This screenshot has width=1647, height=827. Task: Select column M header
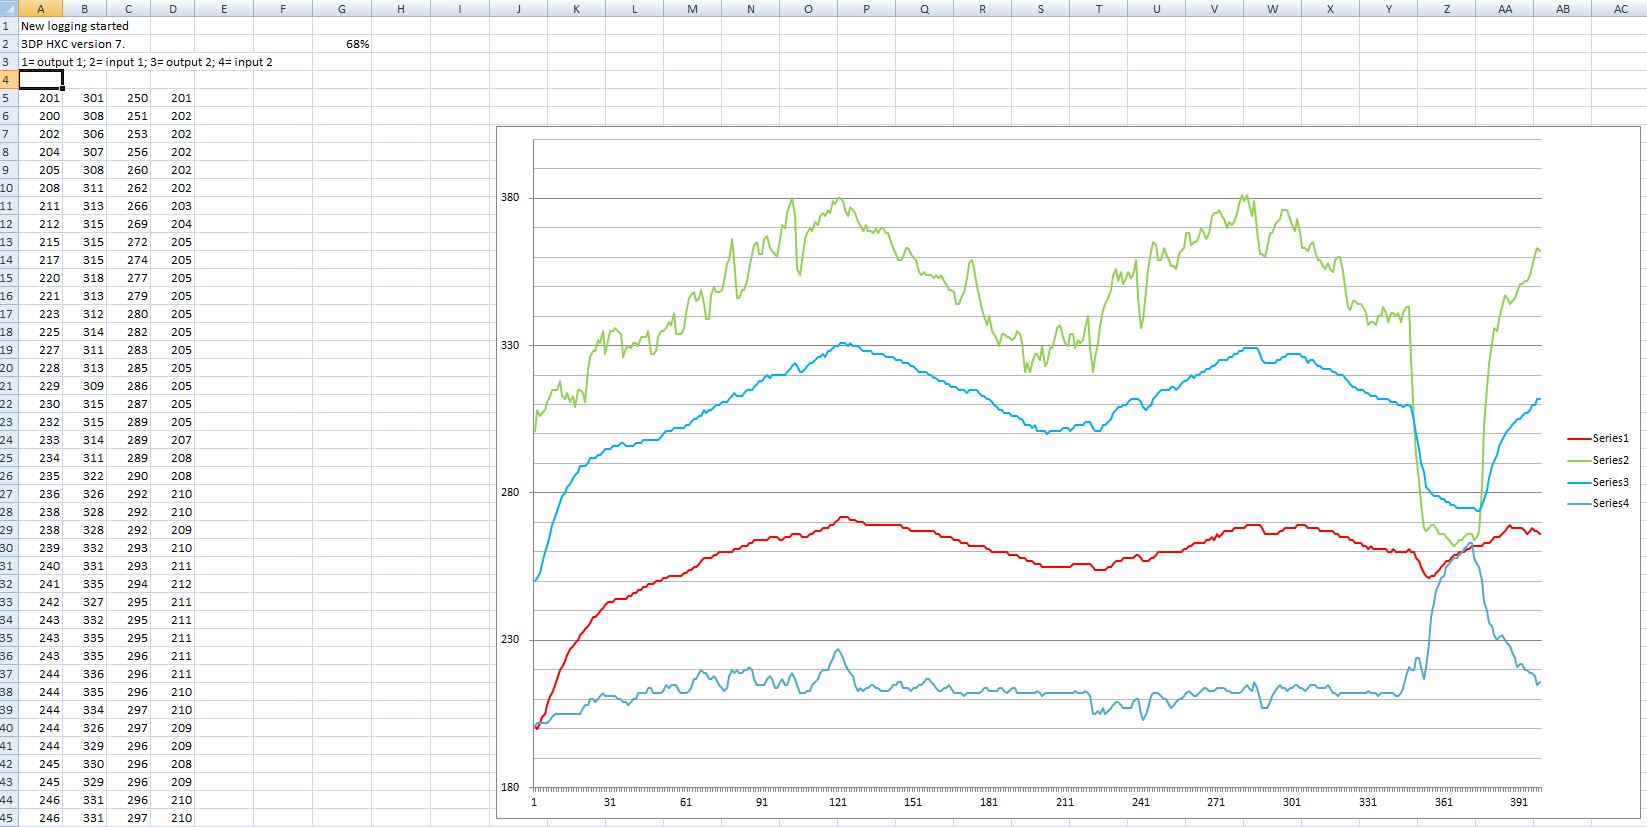[x=693, y=8]
